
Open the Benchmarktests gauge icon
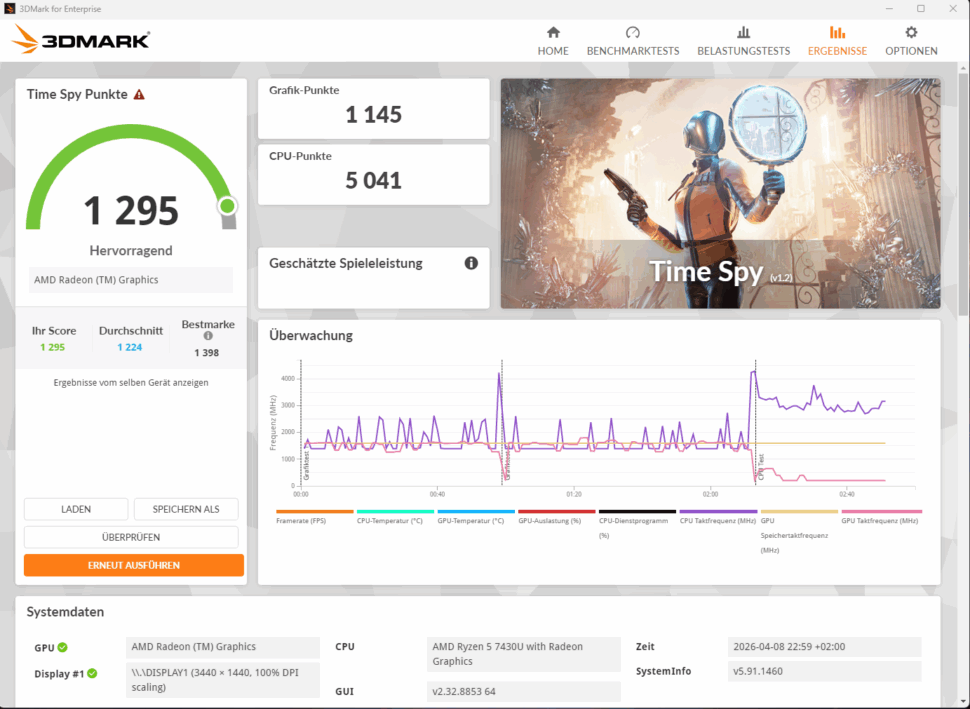(x=632, y=32)
